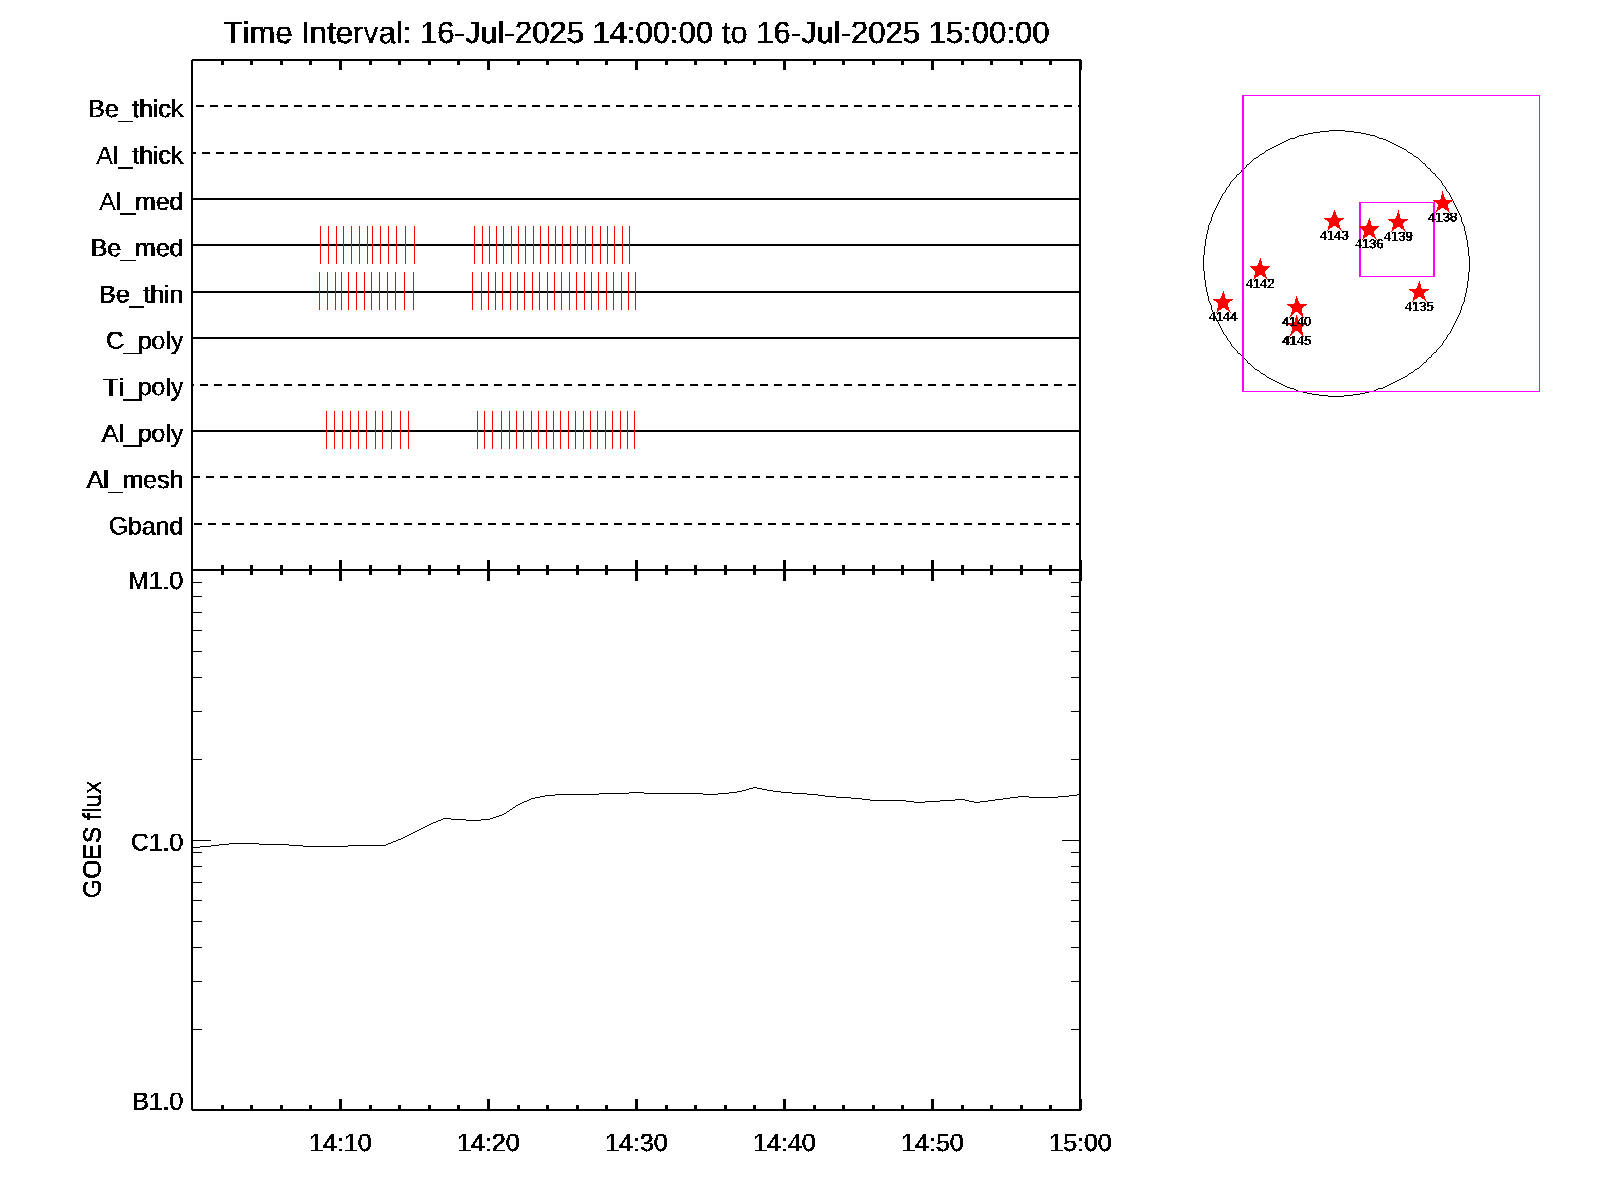Select the Al_med filter label
The height and width of the screenshot is (1200, 1600).
(141, 202)
